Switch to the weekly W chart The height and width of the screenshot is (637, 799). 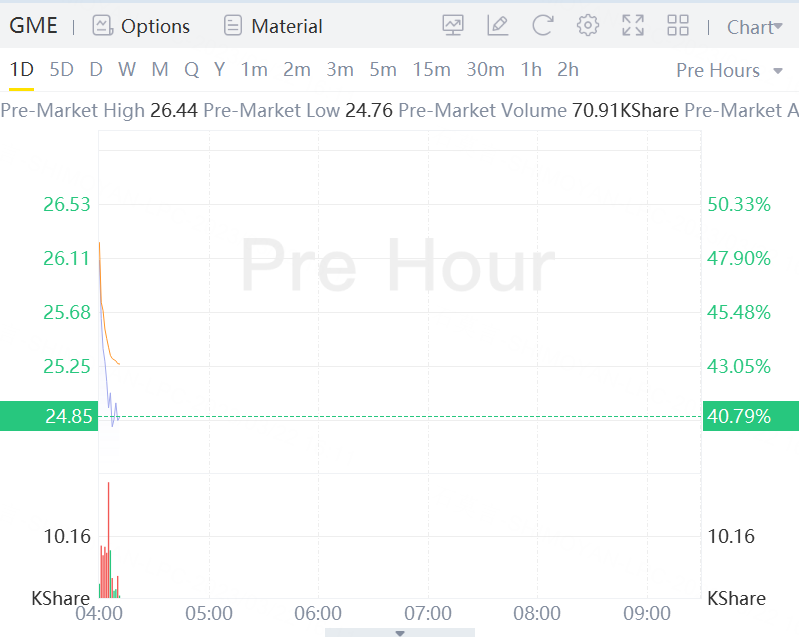[127, 69]
